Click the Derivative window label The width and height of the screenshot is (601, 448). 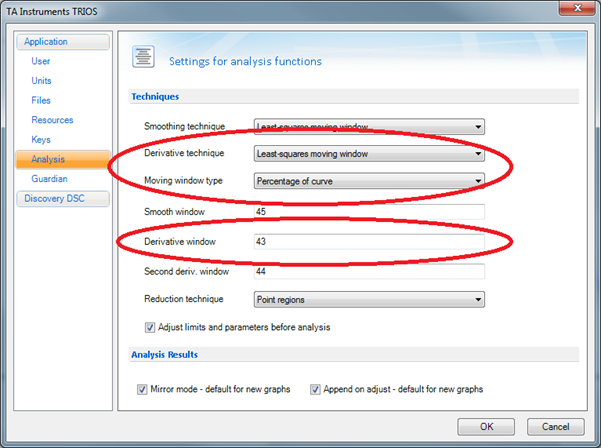click(180, 241)
